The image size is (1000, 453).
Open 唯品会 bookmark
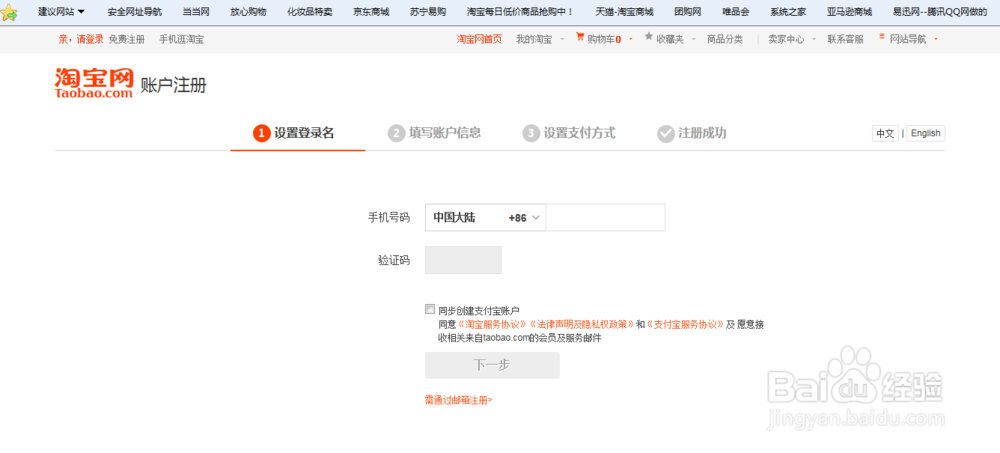tap(736, 11)
